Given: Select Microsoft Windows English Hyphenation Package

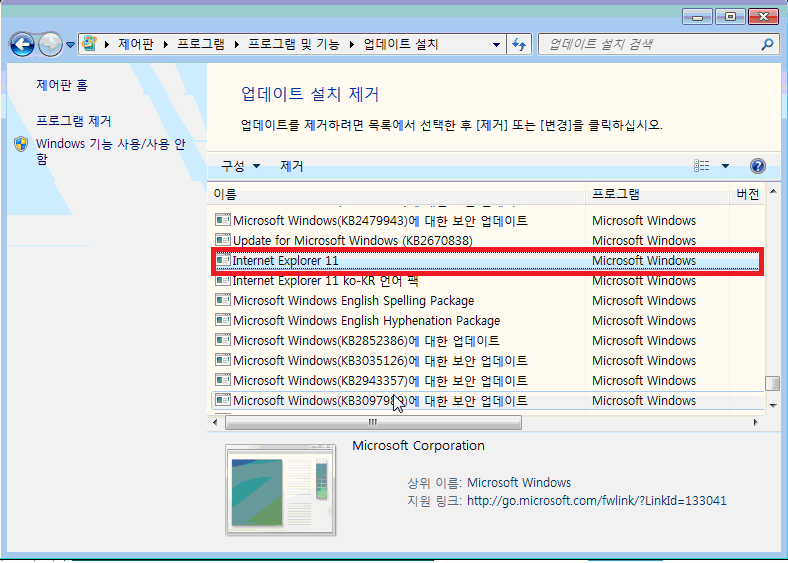Looking at the screenshot, I should (486, 321).
